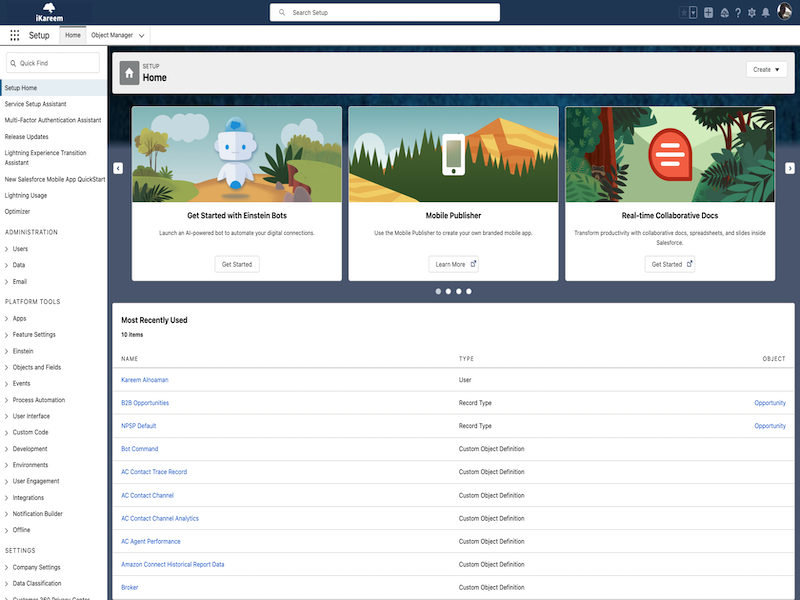Open Optimizer in sidebar
The image size is (800, 600).
pos(17,212)
